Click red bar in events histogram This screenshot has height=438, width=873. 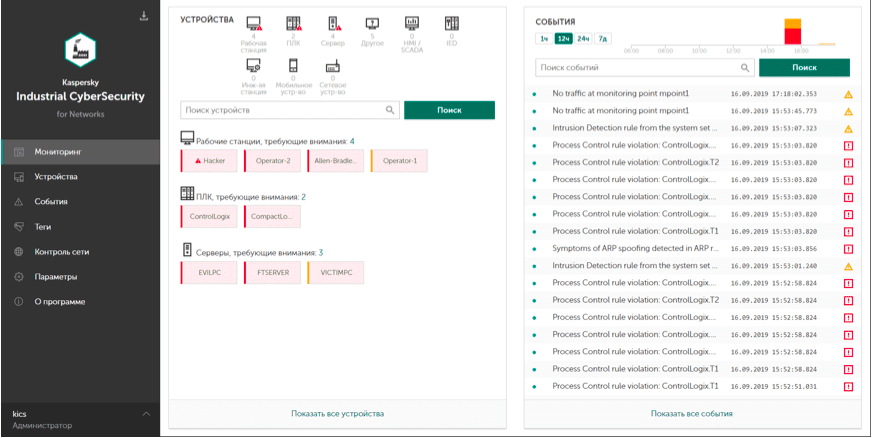coord(793,37)
